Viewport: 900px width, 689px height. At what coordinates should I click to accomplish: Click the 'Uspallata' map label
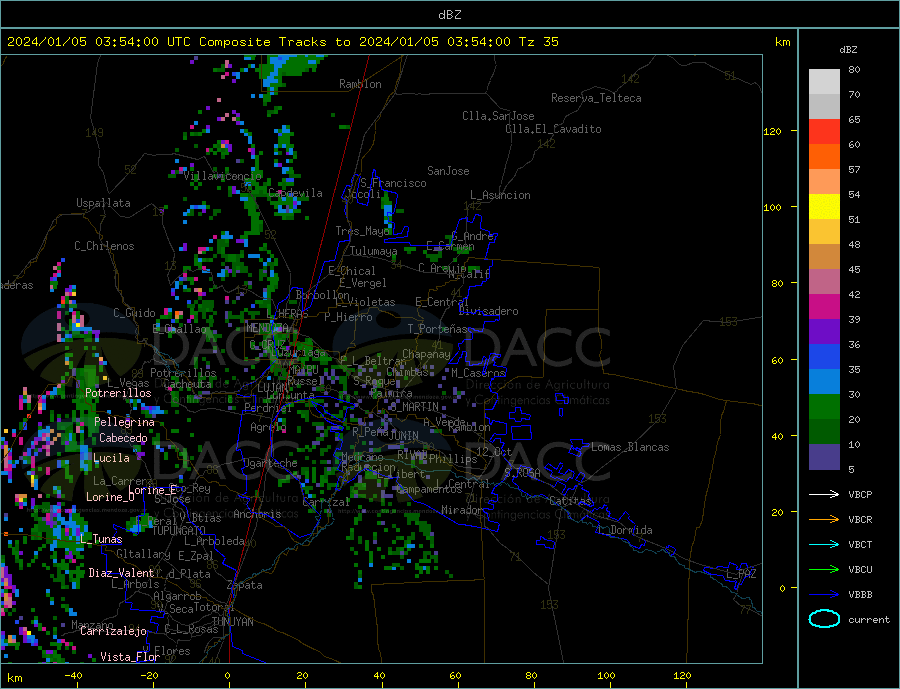point(103,203)
